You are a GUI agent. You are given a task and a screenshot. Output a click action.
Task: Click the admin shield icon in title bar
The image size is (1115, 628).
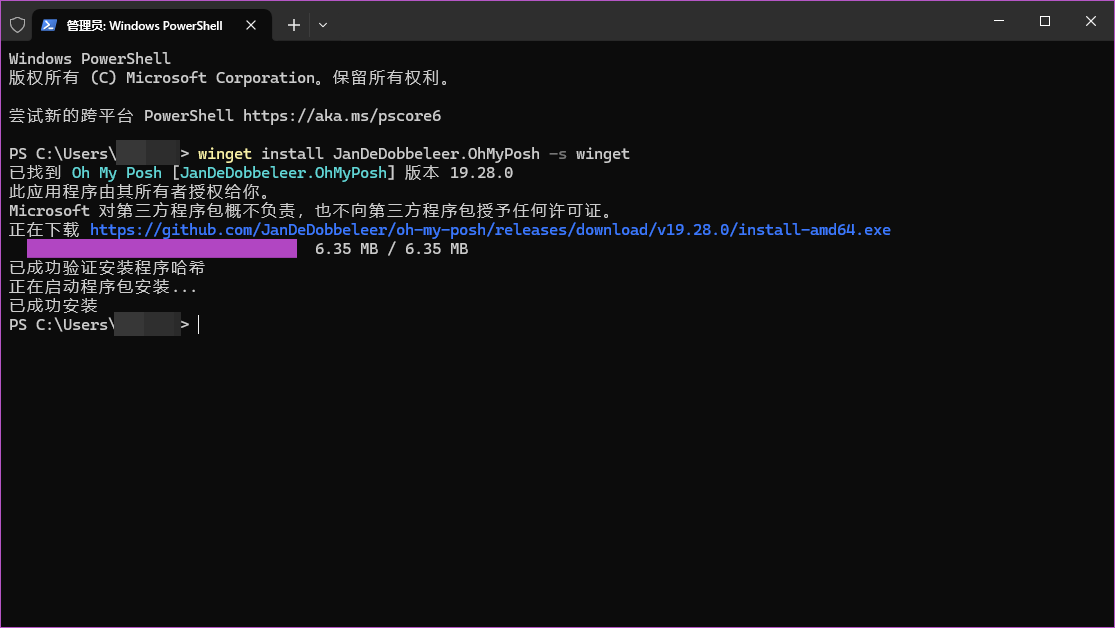[18, 26]
